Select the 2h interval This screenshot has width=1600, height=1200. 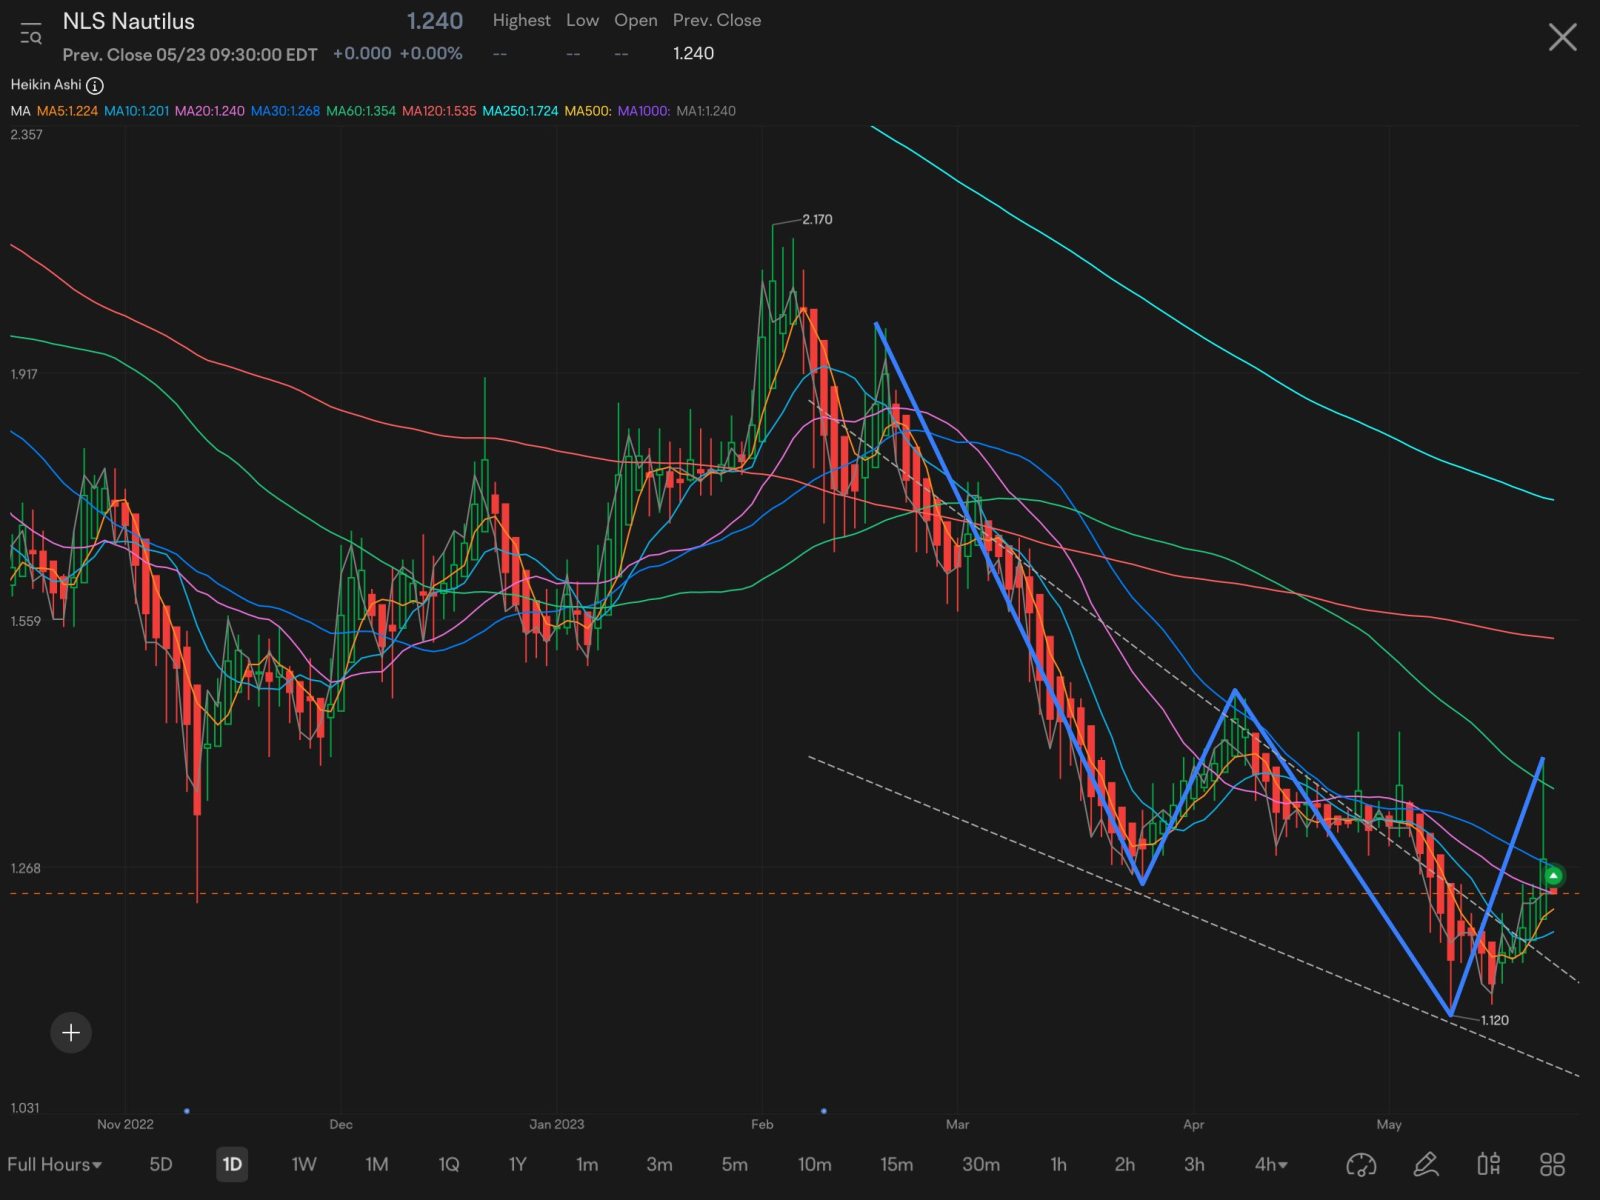[x=1125, y=1164]
